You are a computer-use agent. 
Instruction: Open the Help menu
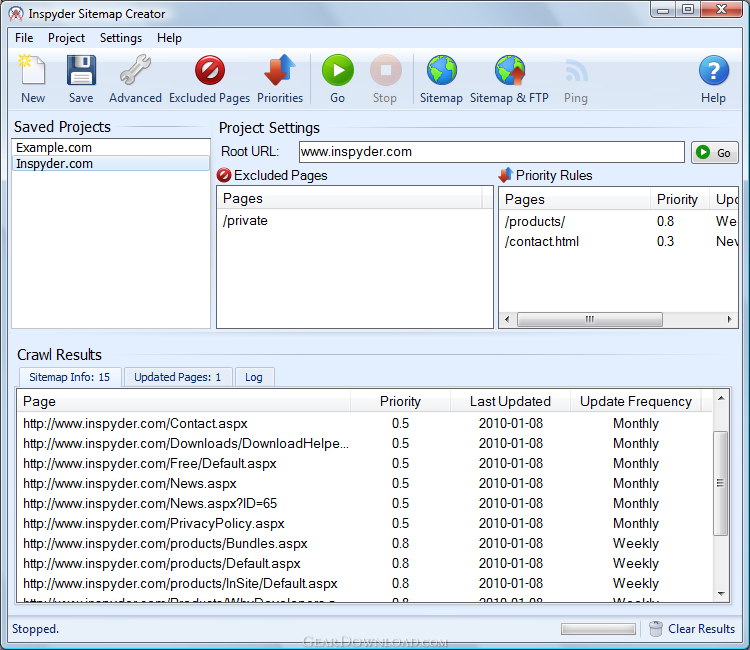tap(169, 38)
